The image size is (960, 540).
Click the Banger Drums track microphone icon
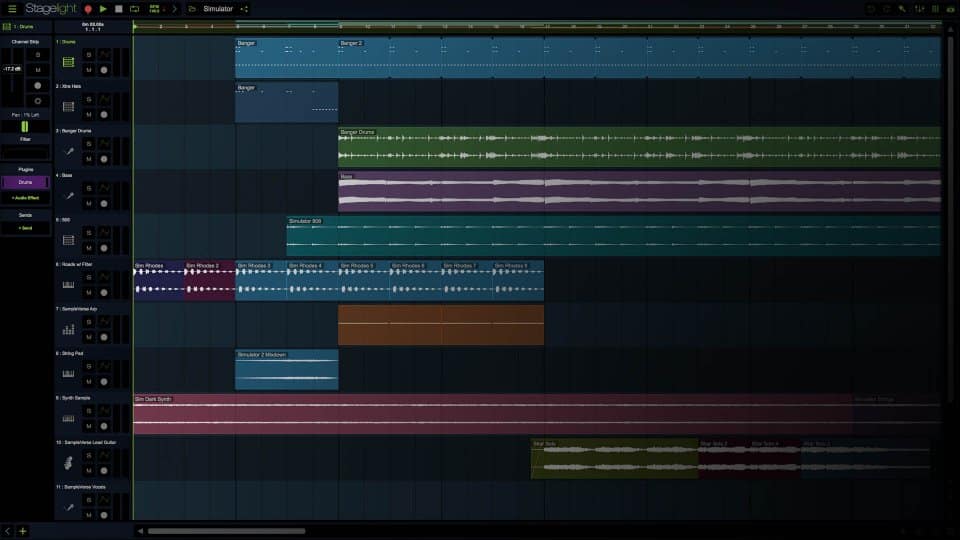point(69,151)
